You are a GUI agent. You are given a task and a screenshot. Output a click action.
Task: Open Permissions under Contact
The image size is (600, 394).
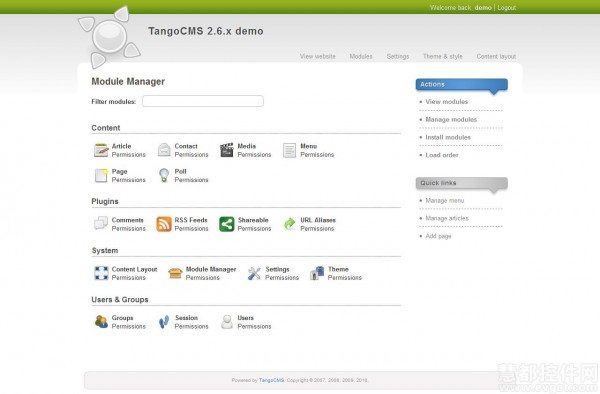pyautogui.click(x=191, y=155)
